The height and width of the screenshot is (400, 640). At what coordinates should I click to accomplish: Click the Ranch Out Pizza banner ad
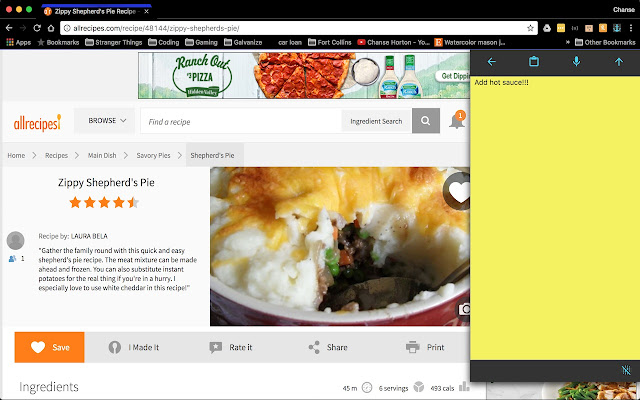point(304,75)
